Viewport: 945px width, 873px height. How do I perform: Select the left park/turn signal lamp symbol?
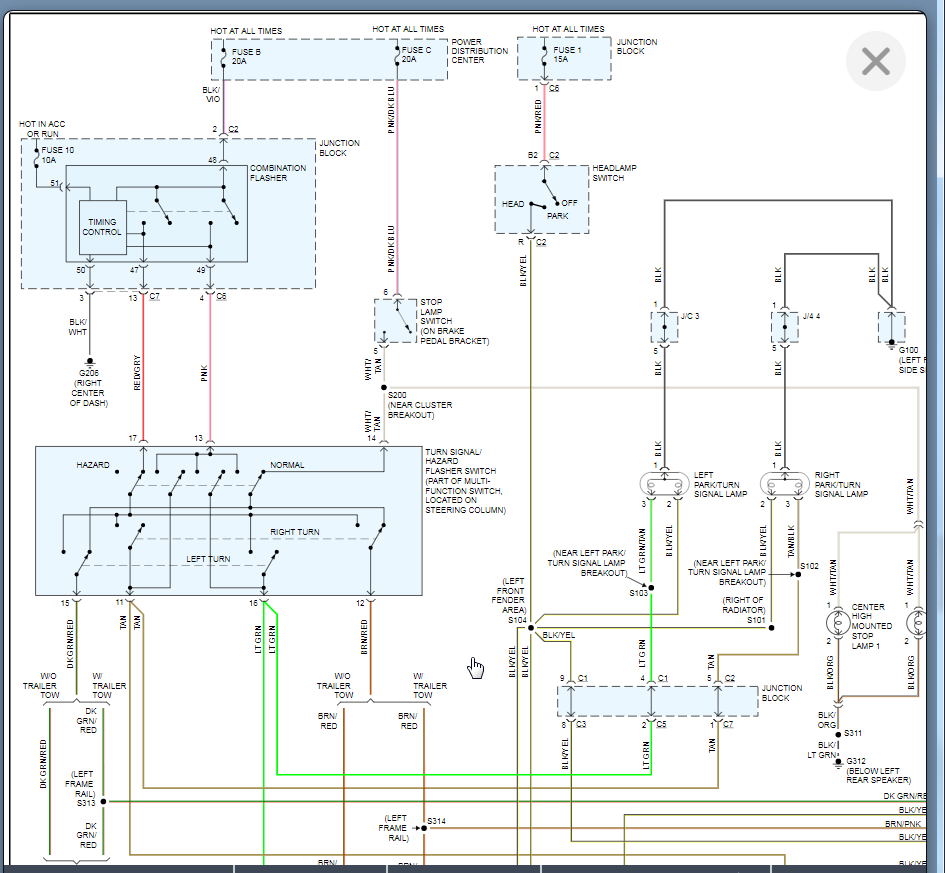point(661,485)
